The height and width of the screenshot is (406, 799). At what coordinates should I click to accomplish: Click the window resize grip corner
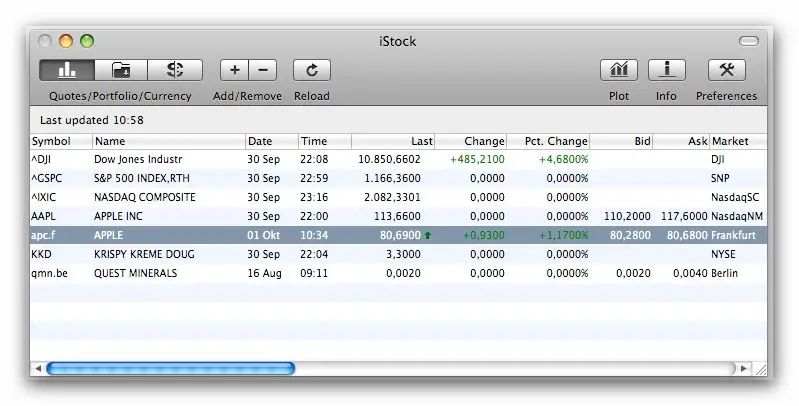760,369
